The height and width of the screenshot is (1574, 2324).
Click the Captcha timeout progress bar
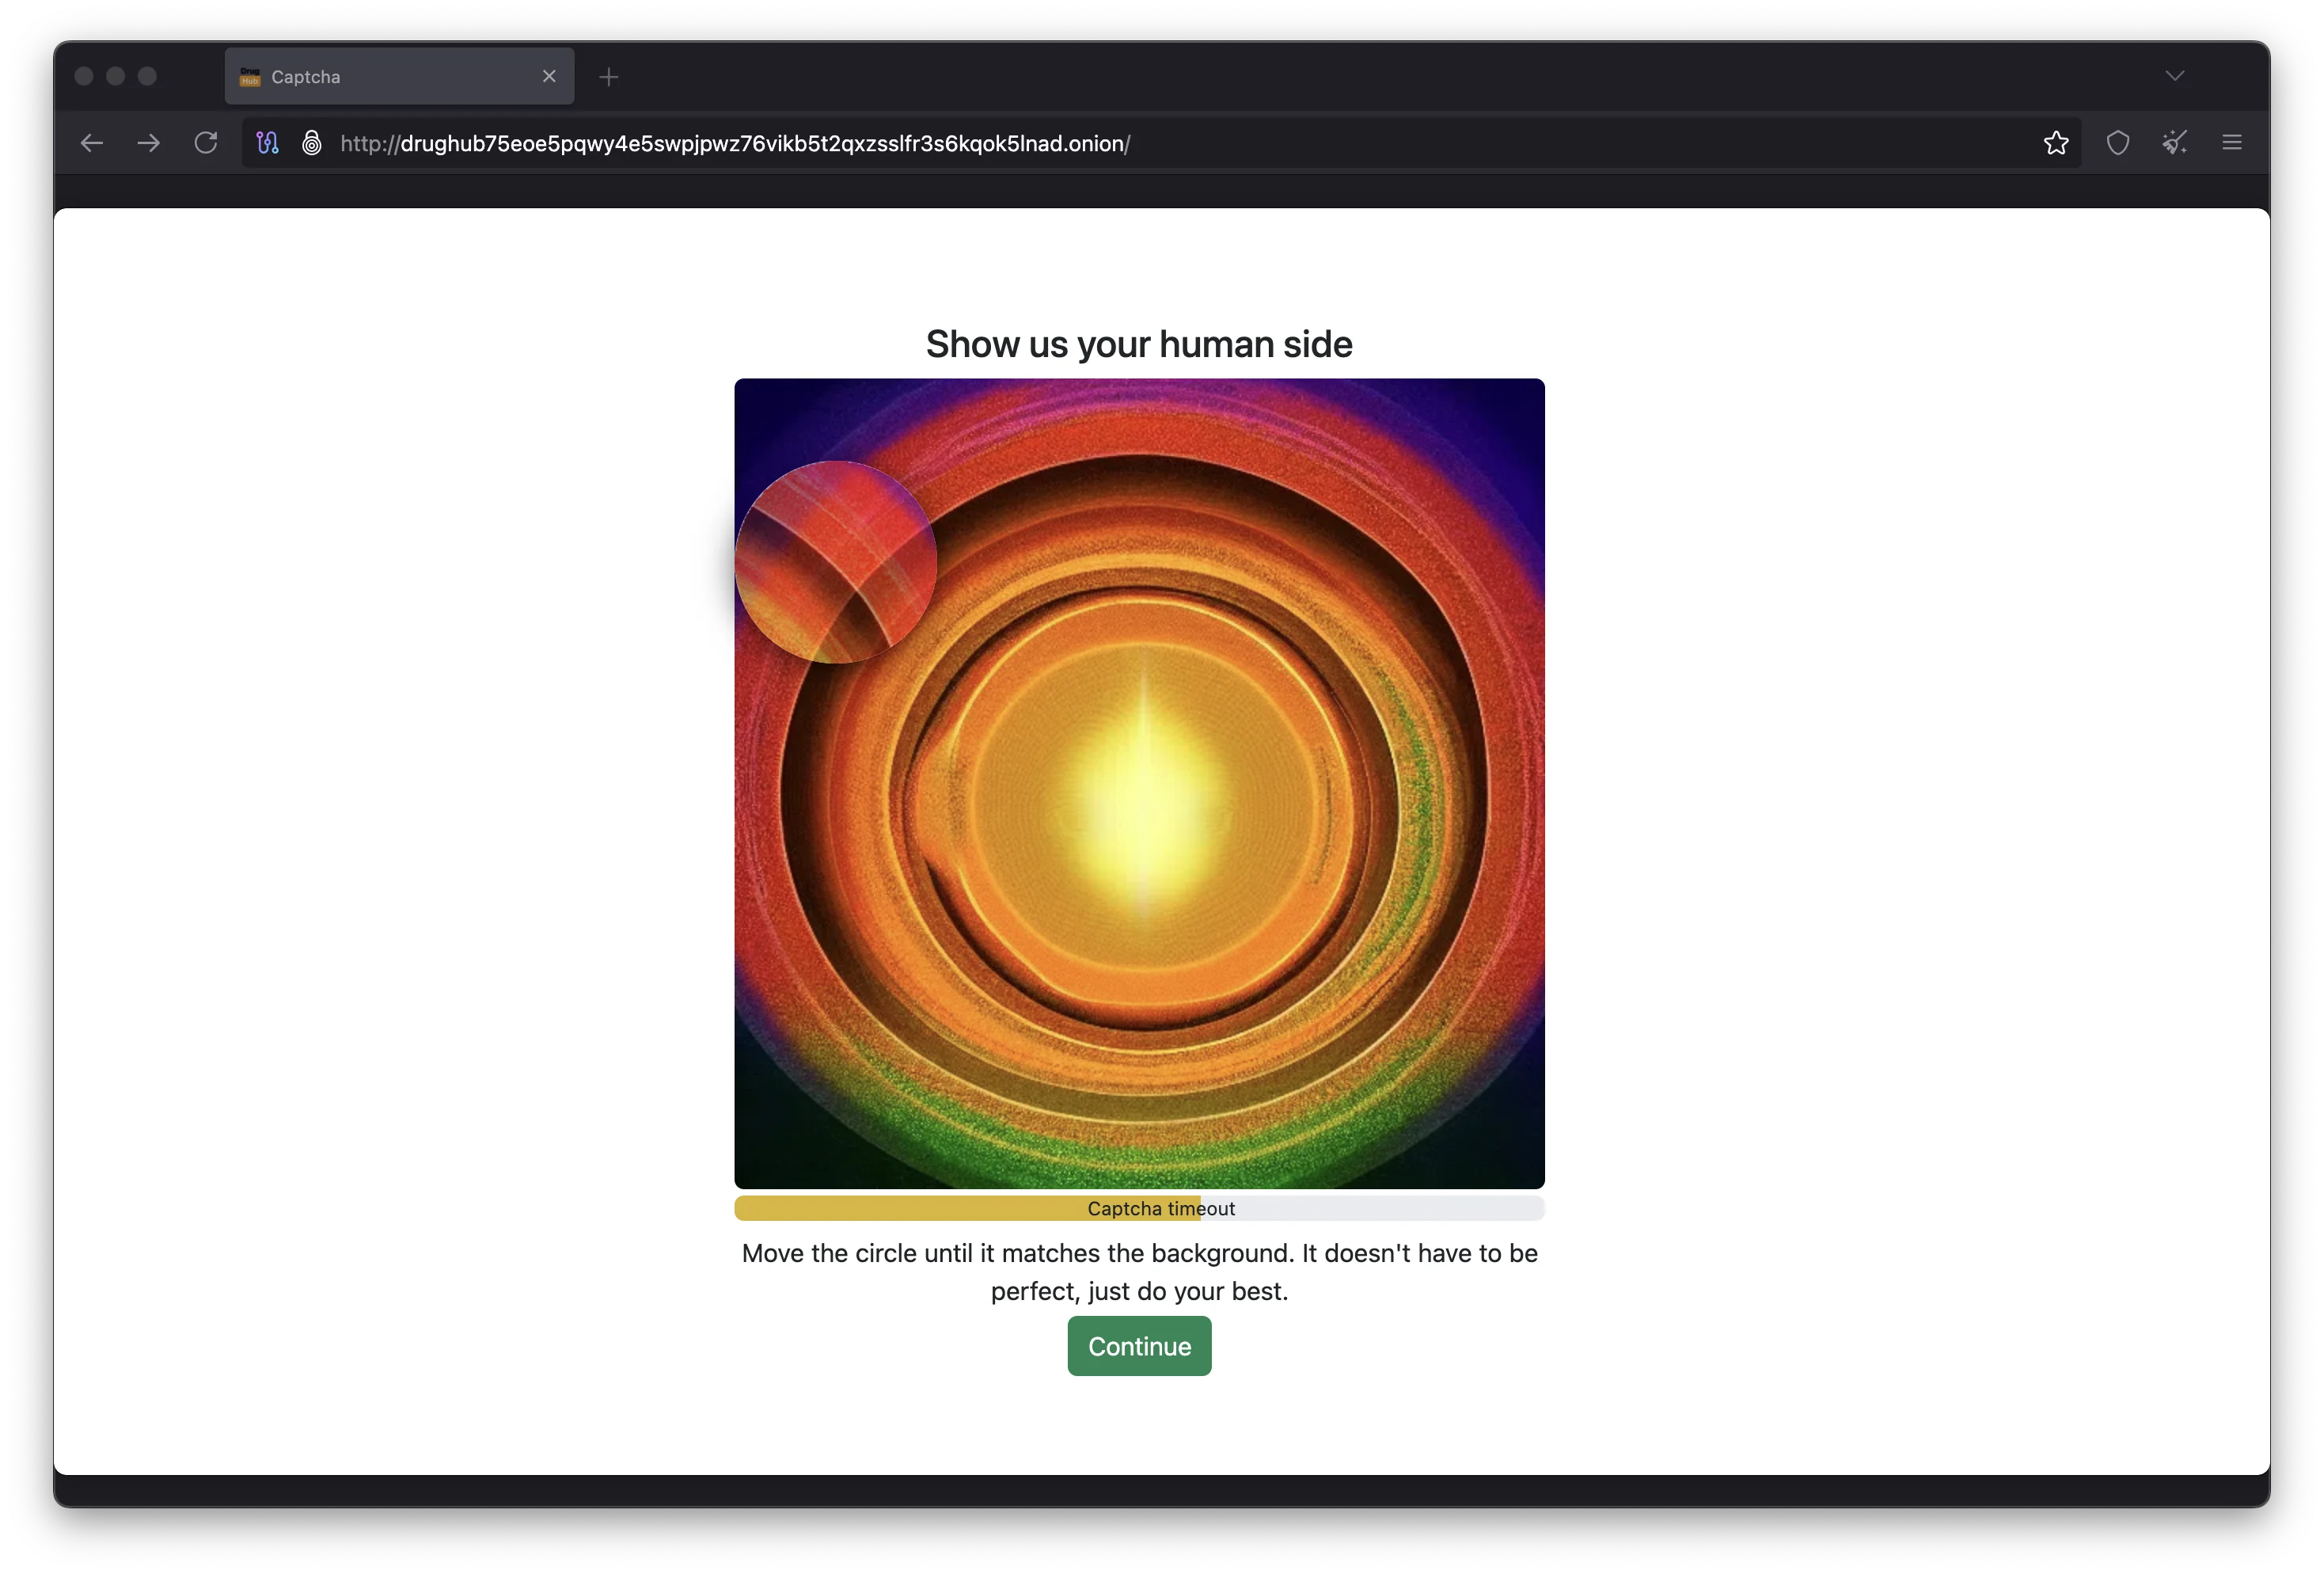click(1139, 1208)
